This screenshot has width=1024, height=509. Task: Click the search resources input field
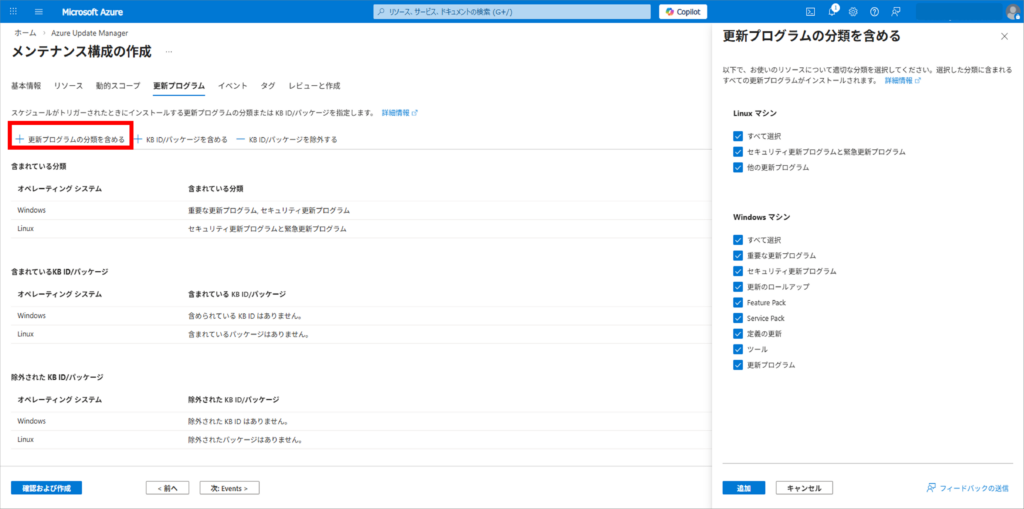(512, 12)
